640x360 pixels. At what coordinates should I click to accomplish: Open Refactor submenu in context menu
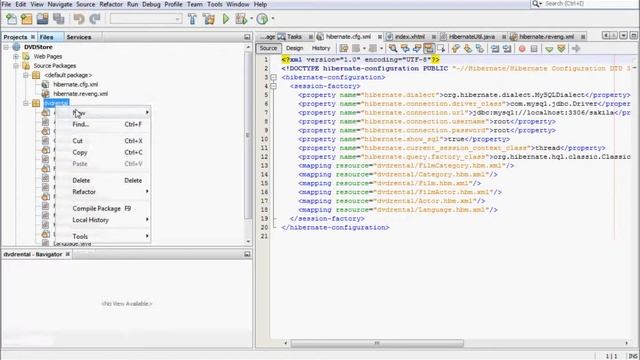(103, 192)
